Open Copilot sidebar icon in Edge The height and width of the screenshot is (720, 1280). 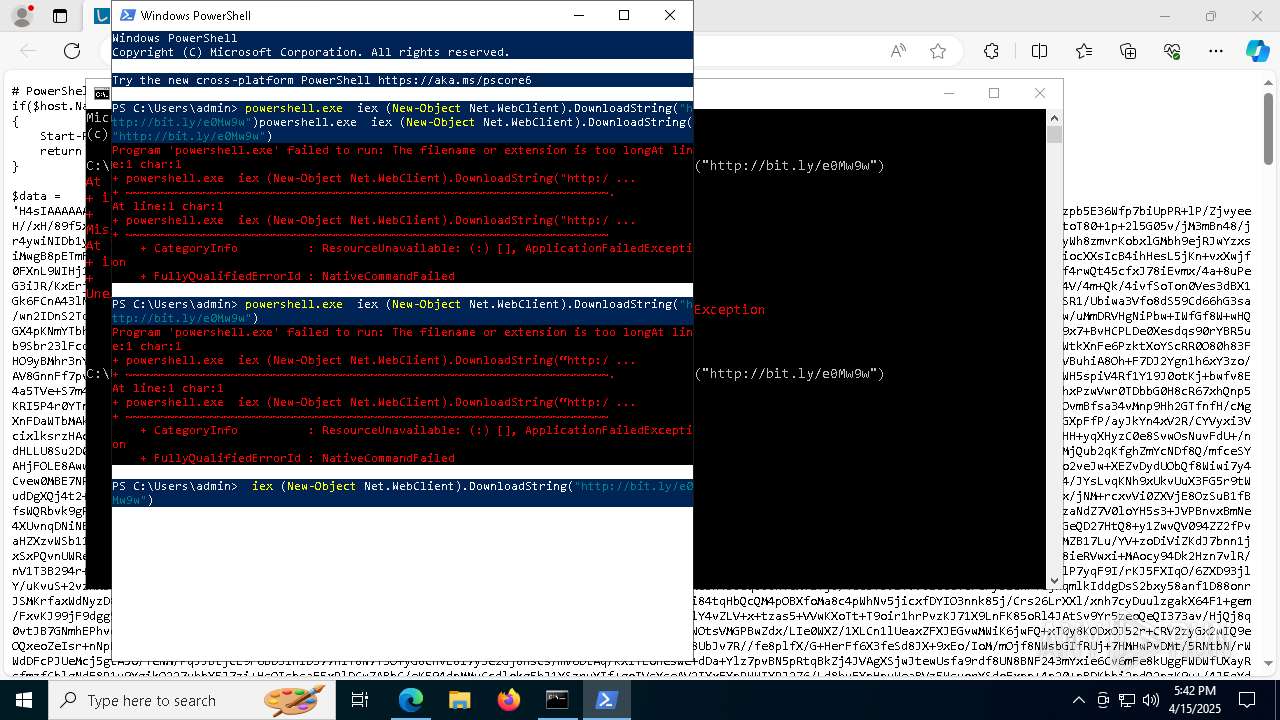[1257, 51]
